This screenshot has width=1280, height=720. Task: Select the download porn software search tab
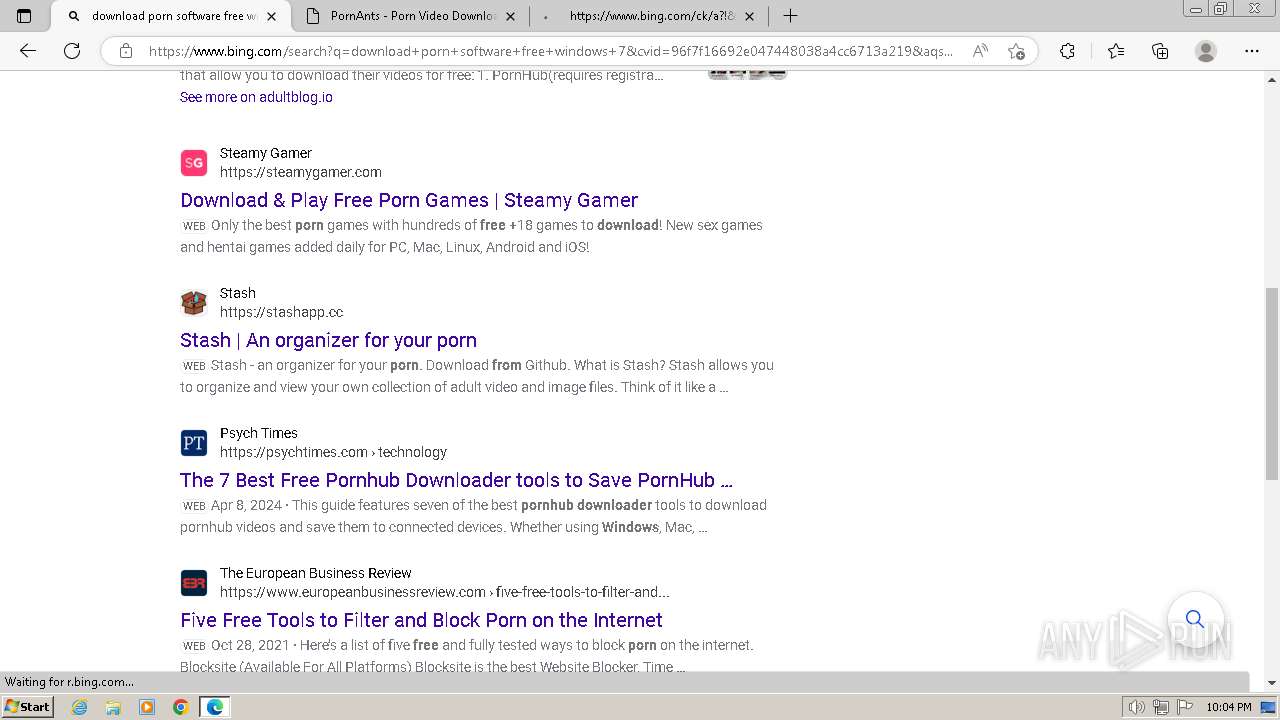(x=172, y=16)
